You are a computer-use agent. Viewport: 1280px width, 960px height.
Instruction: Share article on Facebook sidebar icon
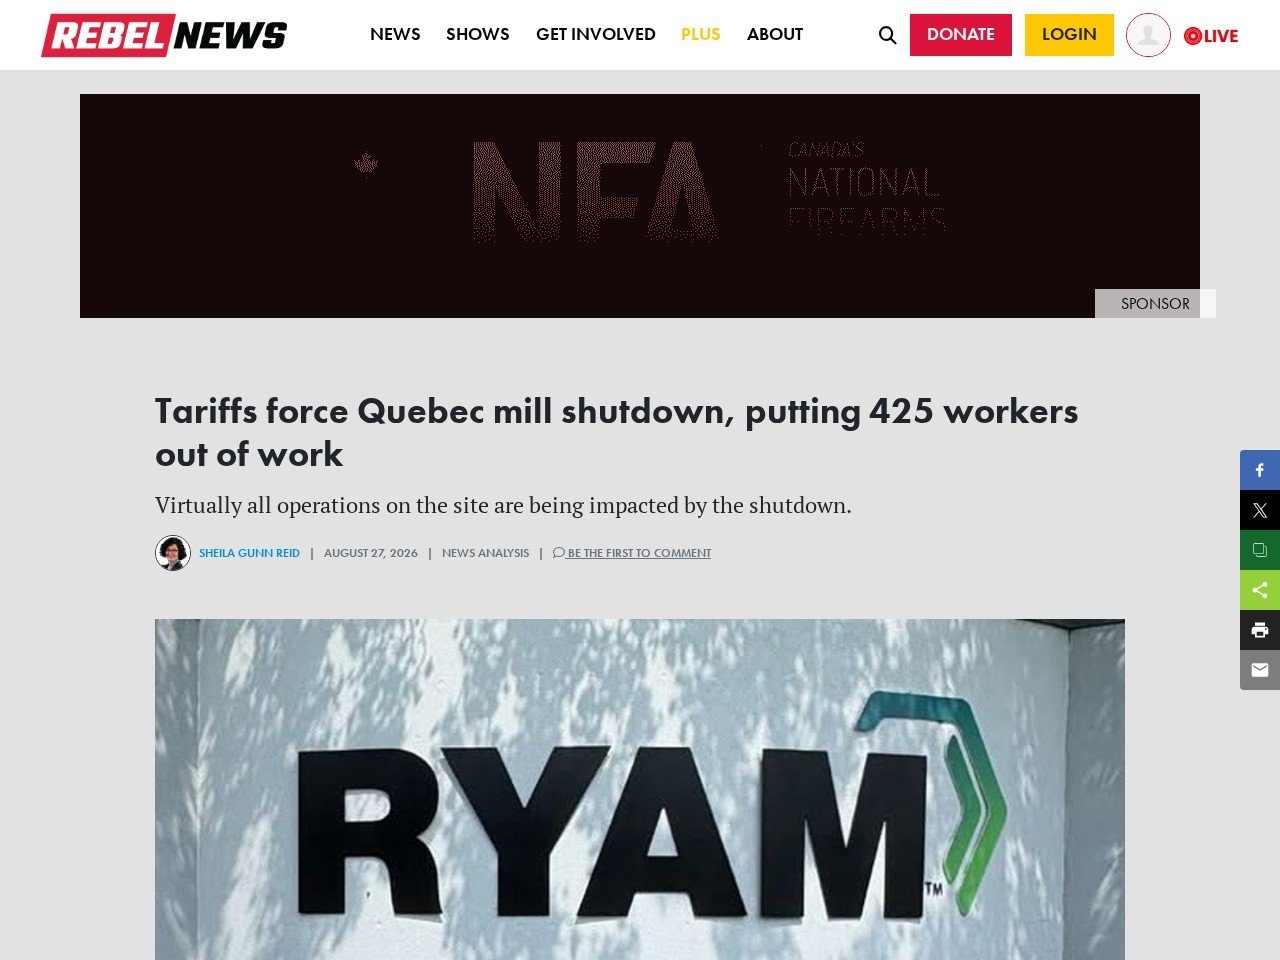(x=1260, y=470)
